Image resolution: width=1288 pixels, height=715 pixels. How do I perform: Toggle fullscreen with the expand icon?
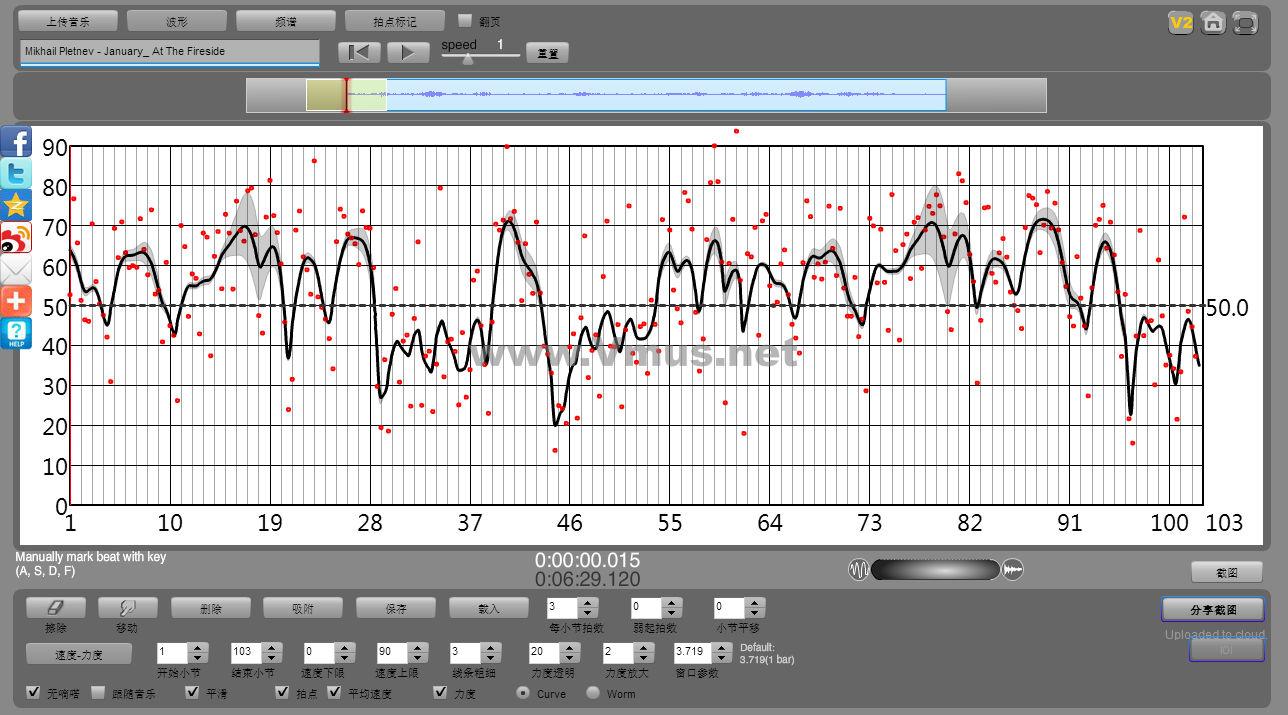[x=1244, y=23]
